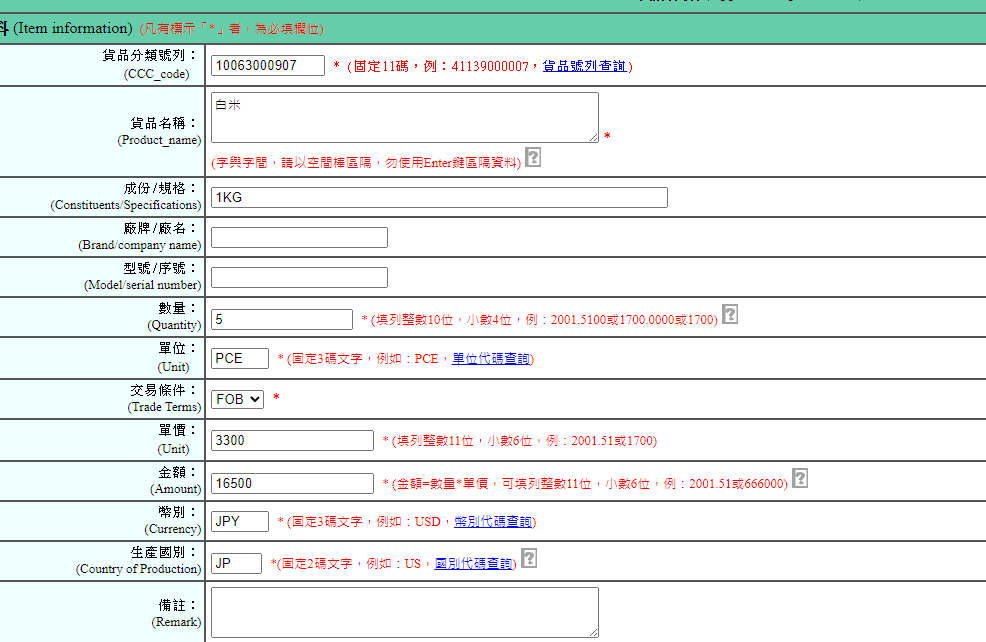
Task: Click the 交易條件 (Trade Terms) label
Action: [165, 398]
